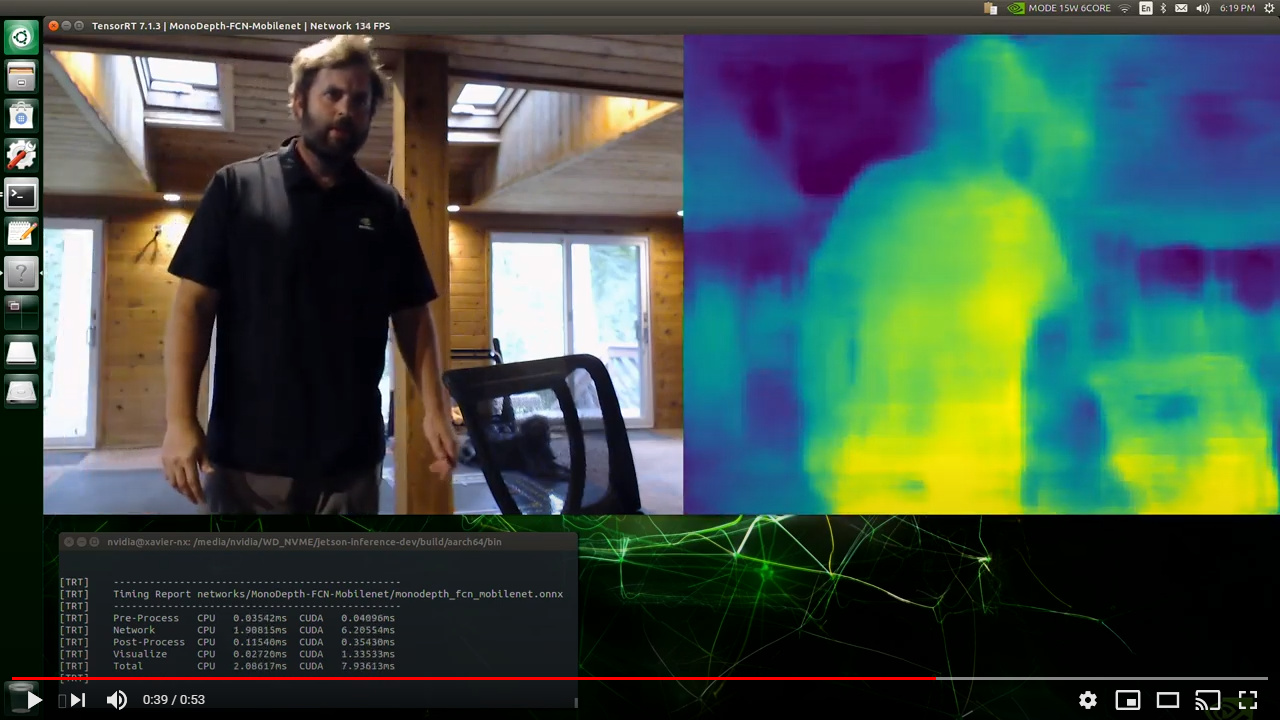The image size is (1280, 720).
Task: Click the 6:19 PM clock
Action: coord(1237,8)
